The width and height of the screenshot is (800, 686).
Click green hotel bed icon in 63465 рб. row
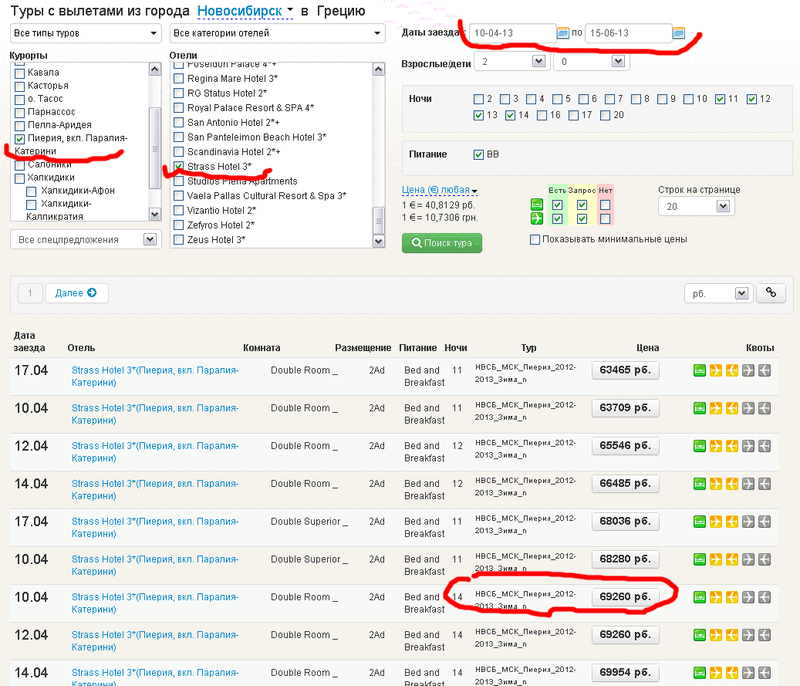click(699, 370)
